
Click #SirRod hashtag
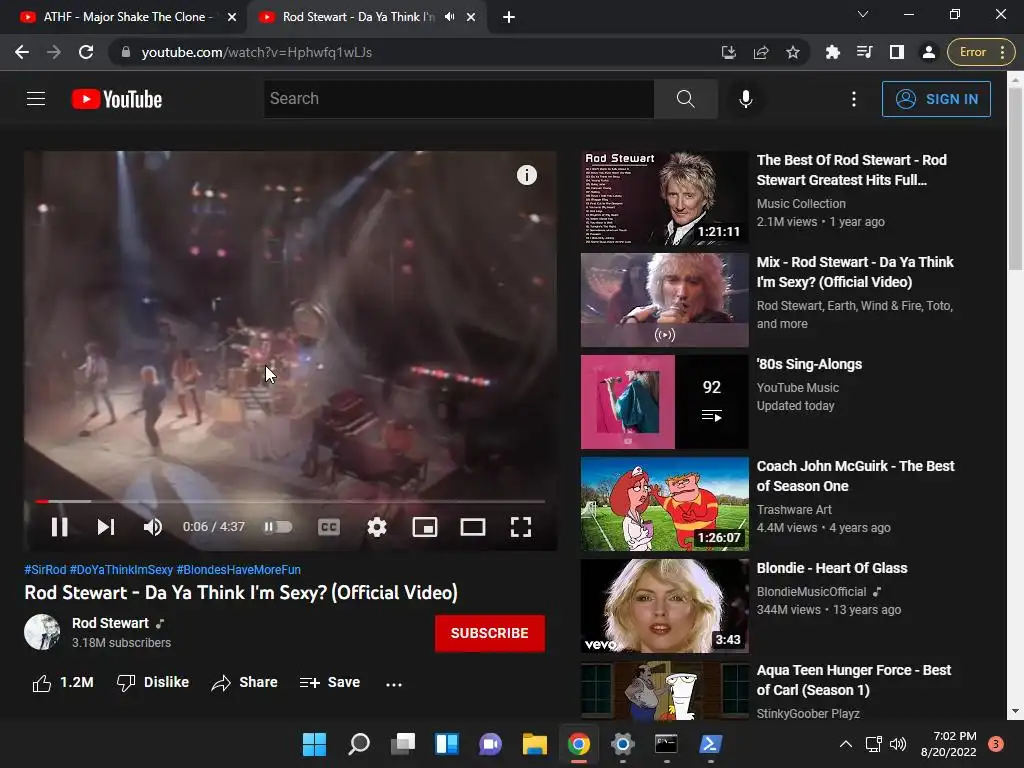[x=45, y=569]
